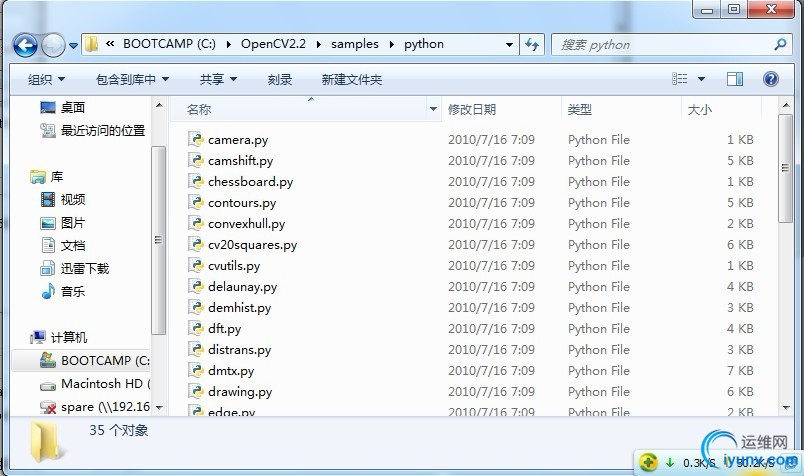
Task: Select samples in the address path
Action: [355, 44]
